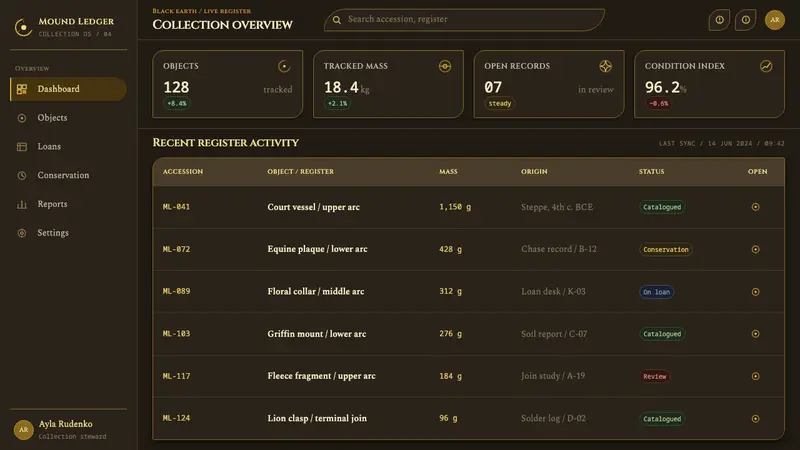Click the search magnifier icon
Viewport: 800px width, 450px height.
coord(337,20)
